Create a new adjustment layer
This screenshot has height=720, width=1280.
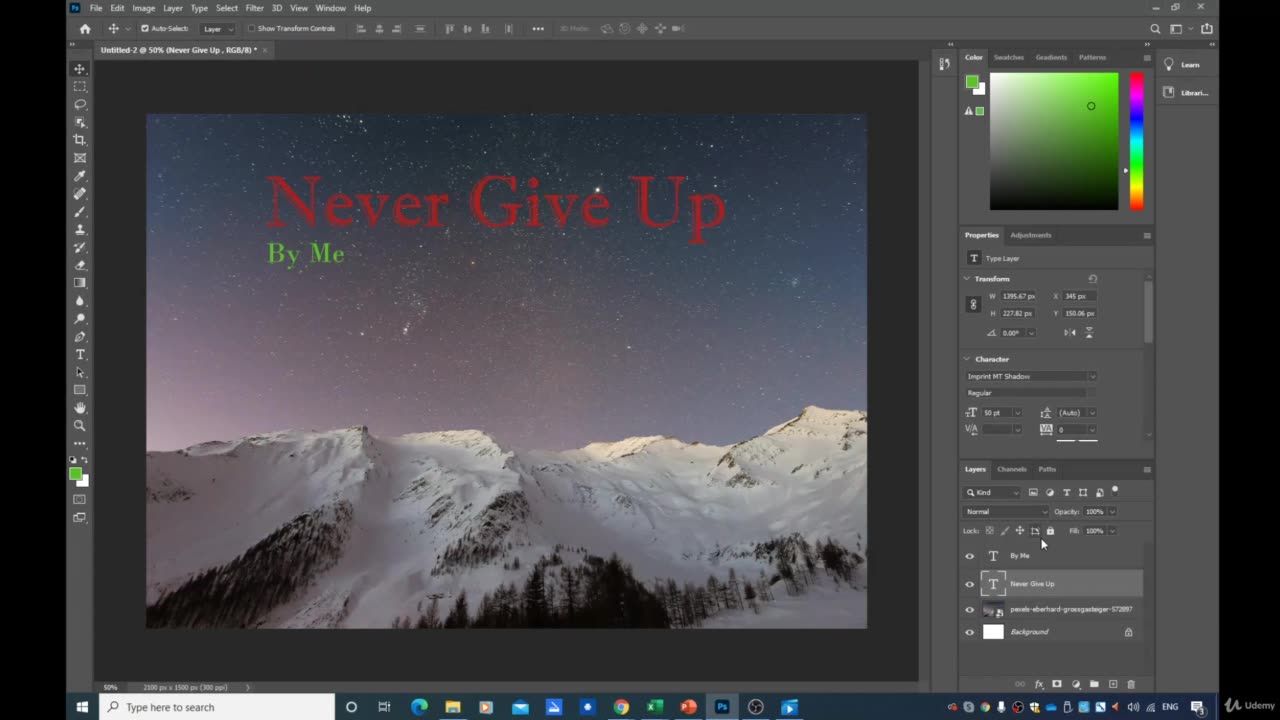tap(1076, 684)
